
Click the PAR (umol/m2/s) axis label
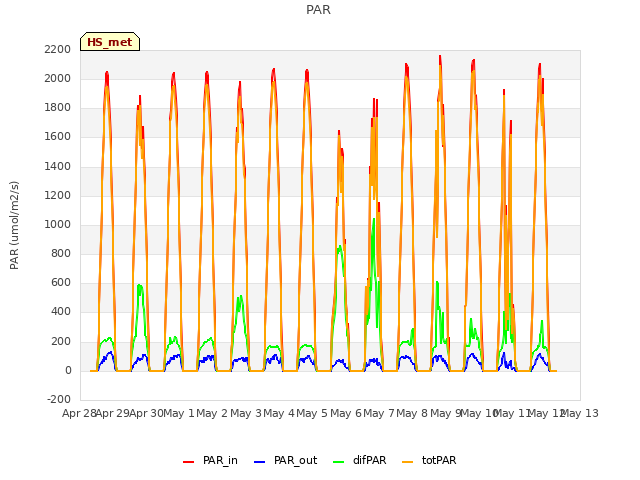tap(14, 225)
